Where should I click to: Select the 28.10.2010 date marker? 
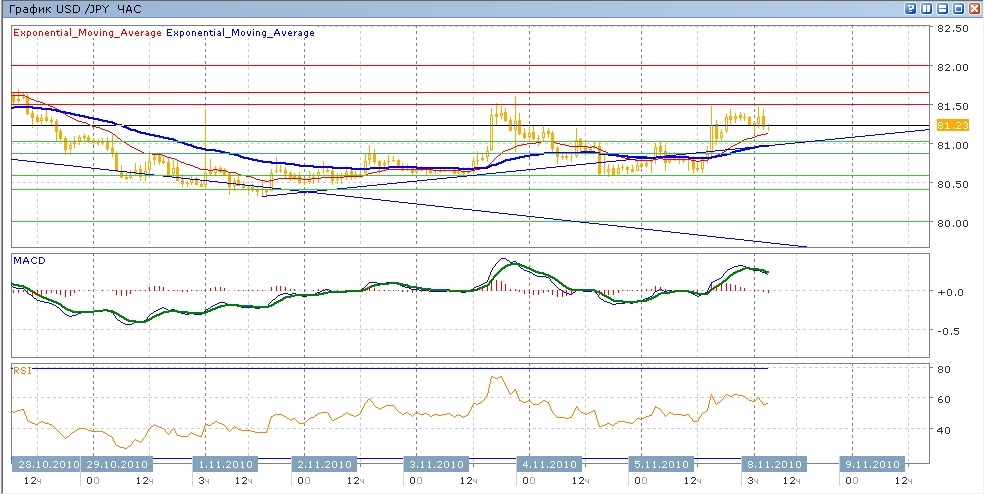coord(46,465)
